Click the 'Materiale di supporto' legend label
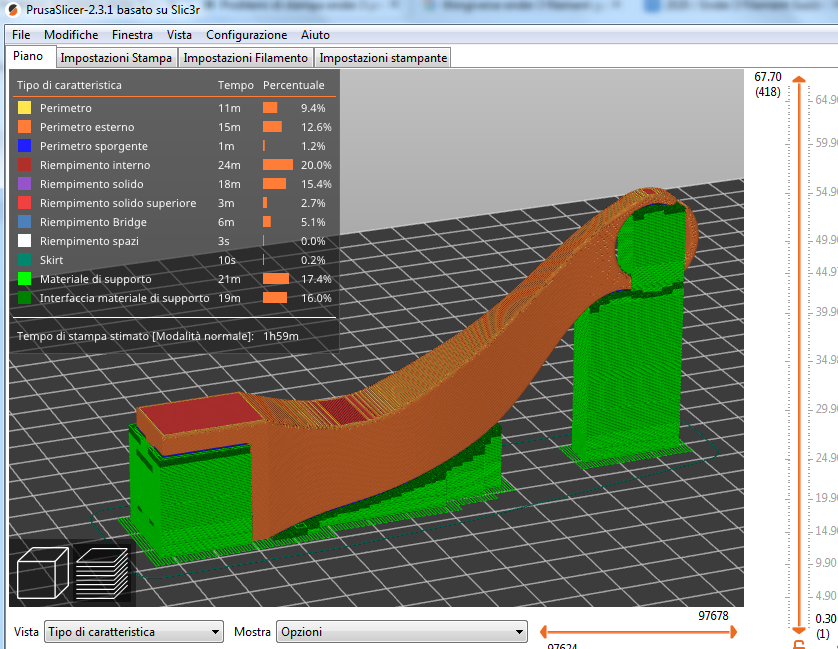 [x=96, y=279]
